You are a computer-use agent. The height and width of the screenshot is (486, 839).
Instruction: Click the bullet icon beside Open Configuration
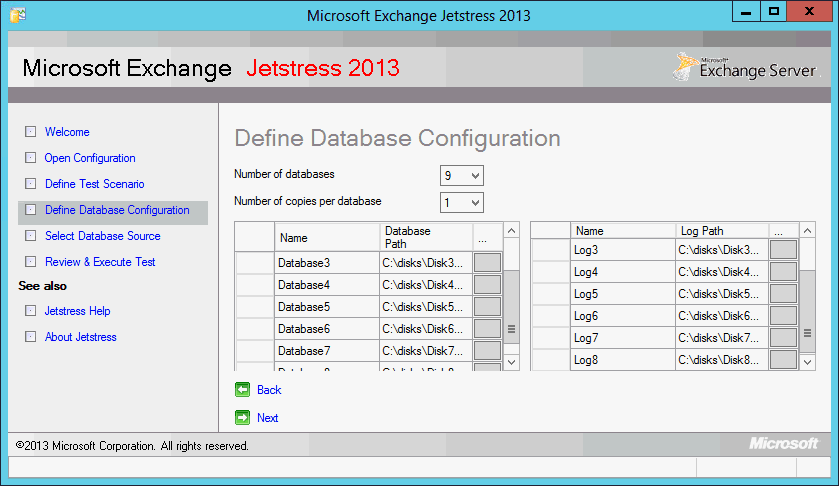click(x=30, y=158)
